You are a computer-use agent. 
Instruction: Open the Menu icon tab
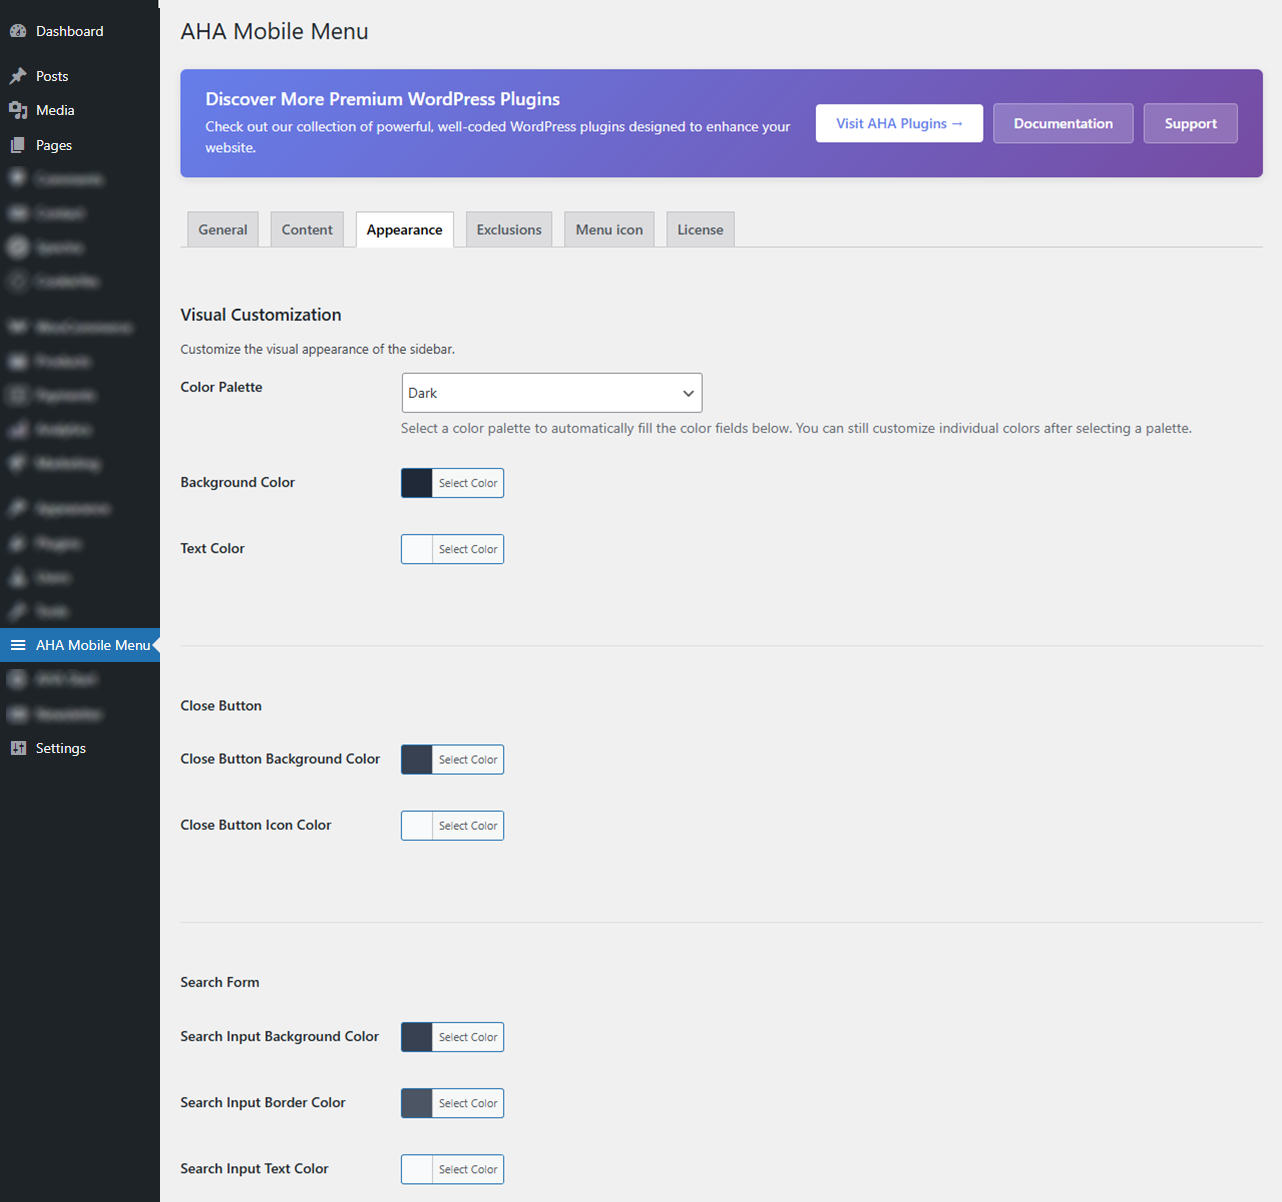(x=609, y=230)
